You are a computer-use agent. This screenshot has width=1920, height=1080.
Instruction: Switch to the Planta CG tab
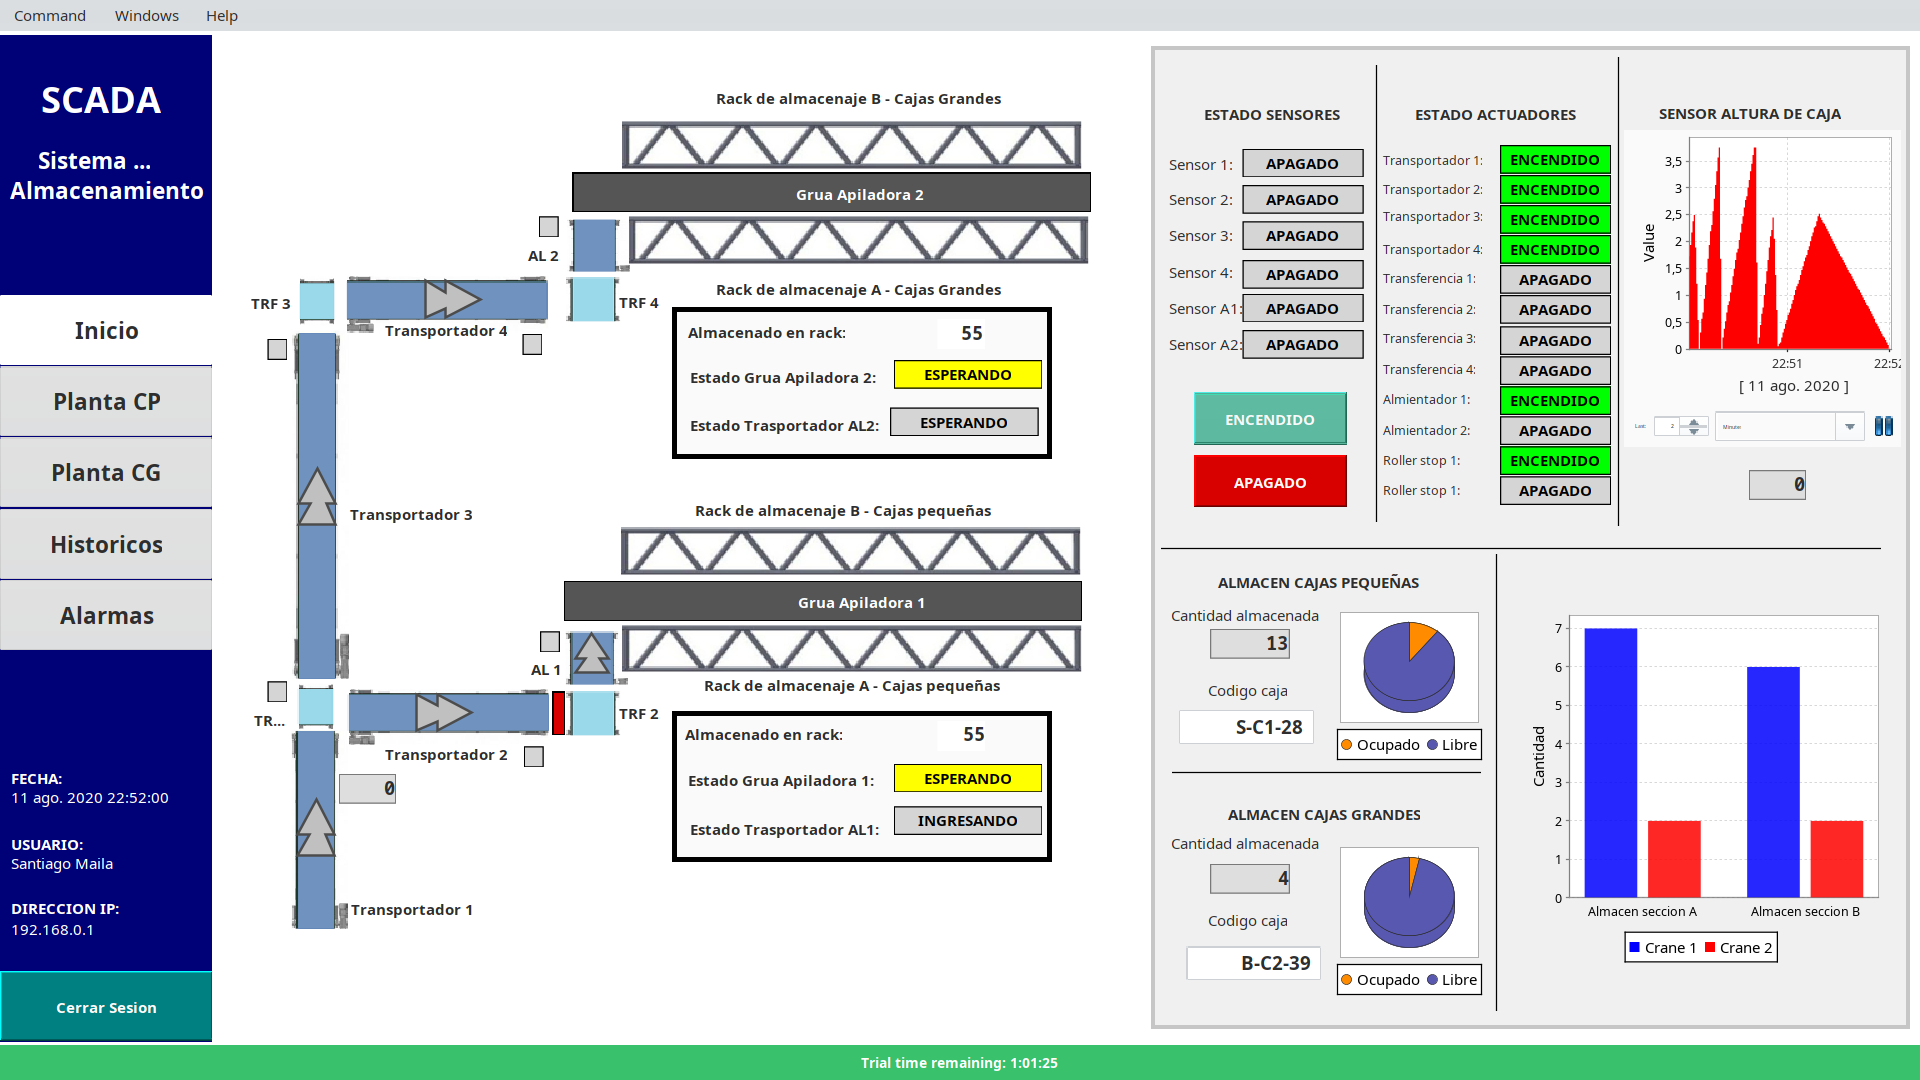point(106,473)
